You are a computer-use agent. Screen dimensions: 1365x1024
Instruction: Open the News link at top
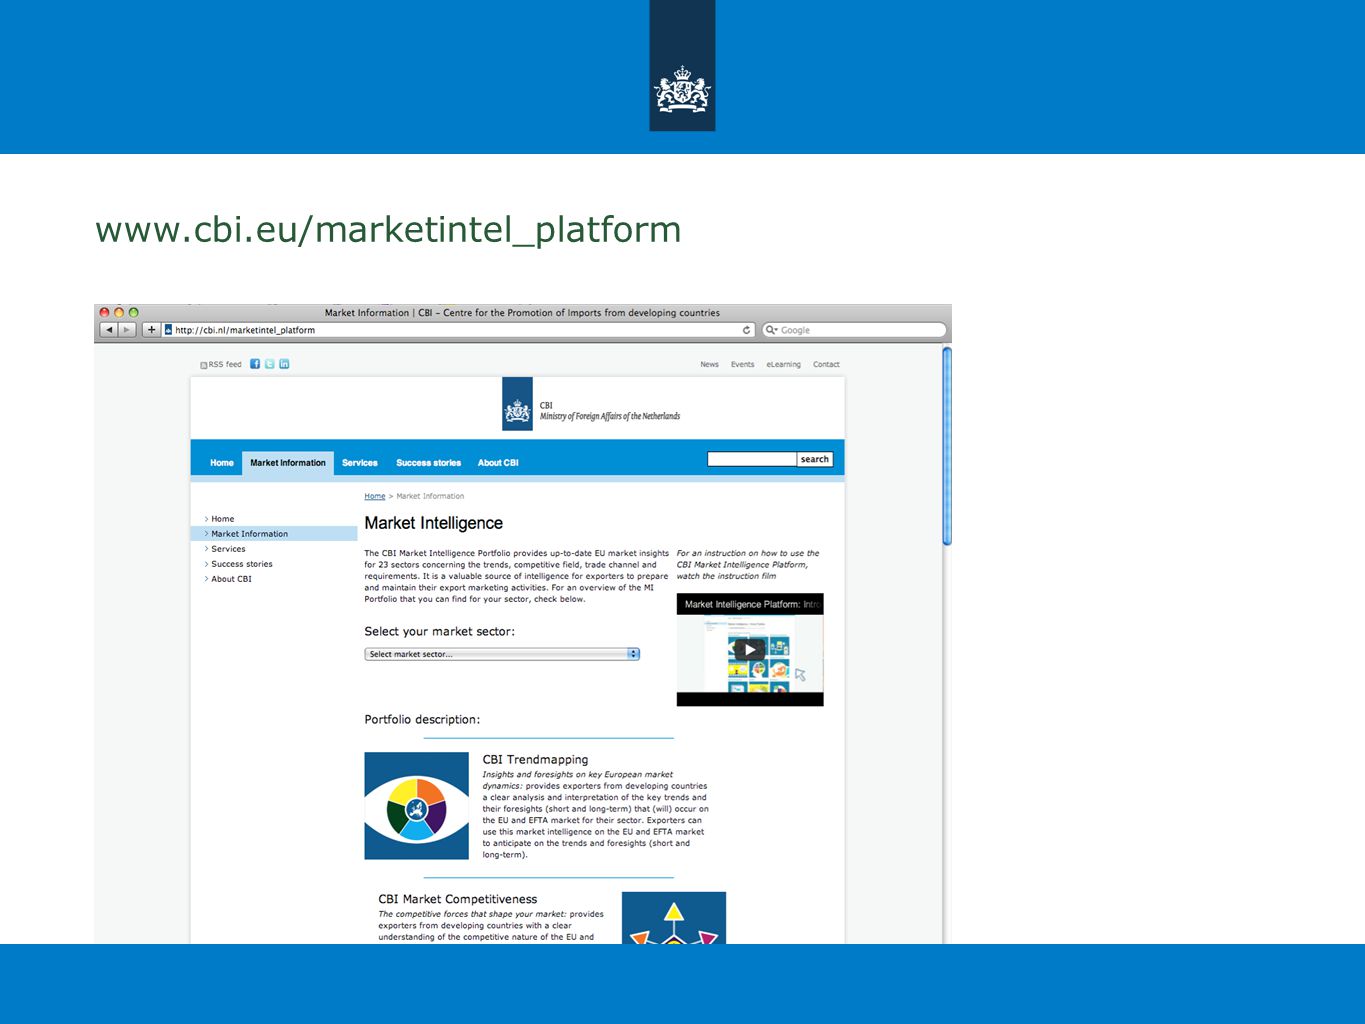point(709,365)
